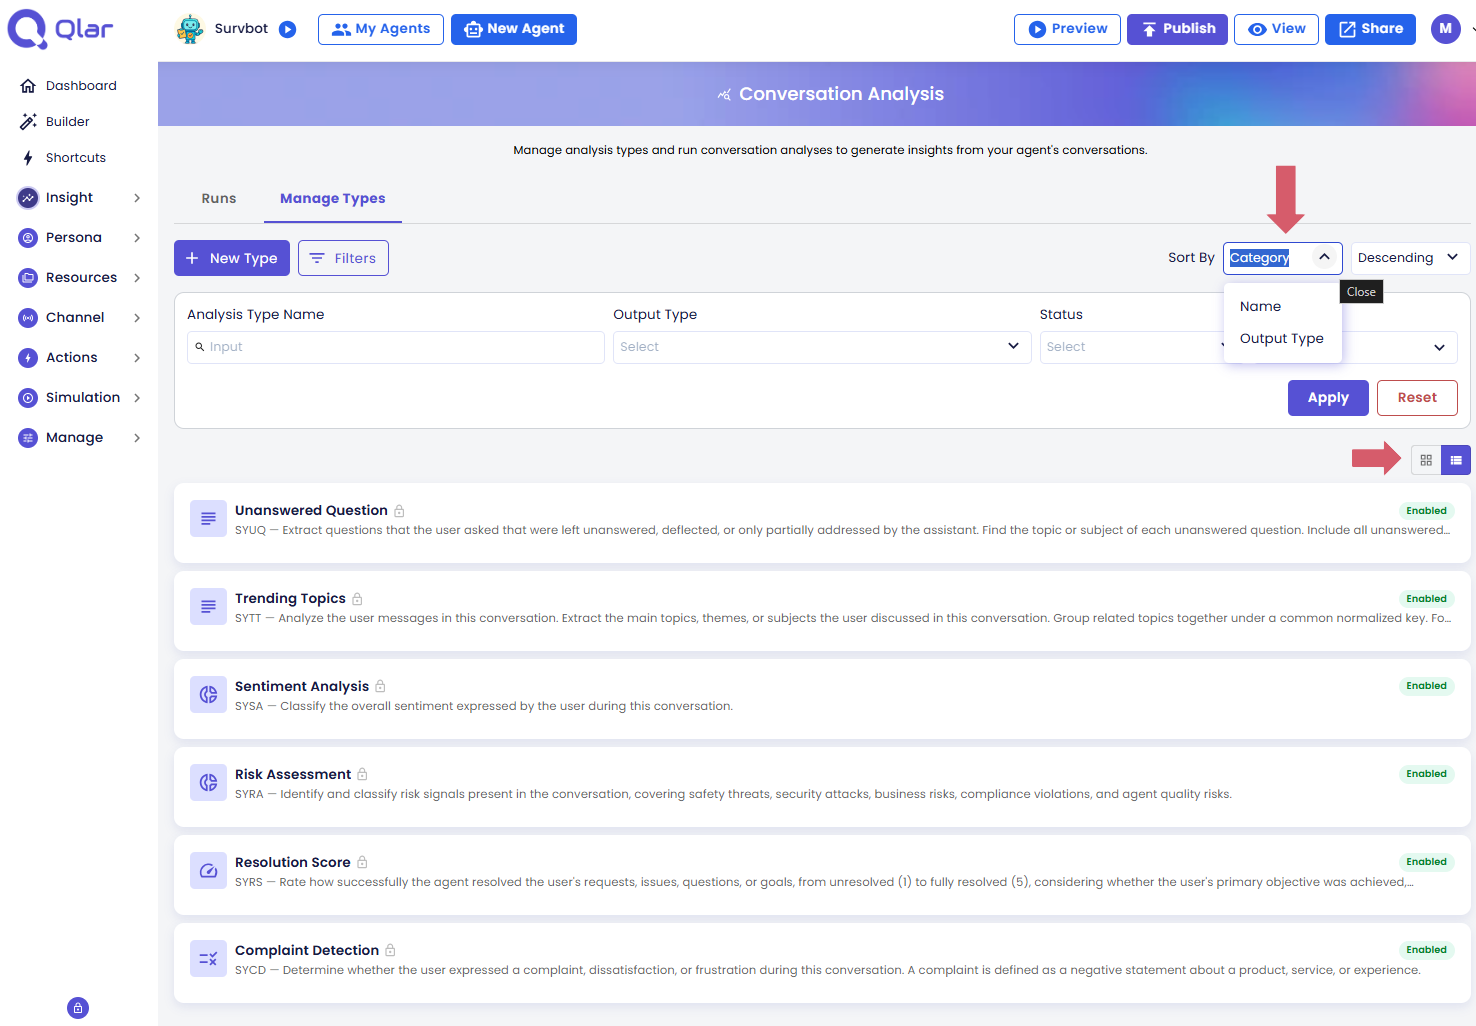This screenshot has height=1026, width=1476.
Task: Open the Descending sort order dropdown
Action: 1410,258
